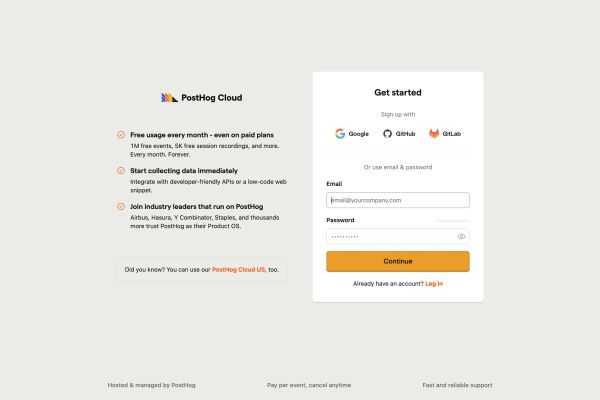Click the Google logo icon

340,134
